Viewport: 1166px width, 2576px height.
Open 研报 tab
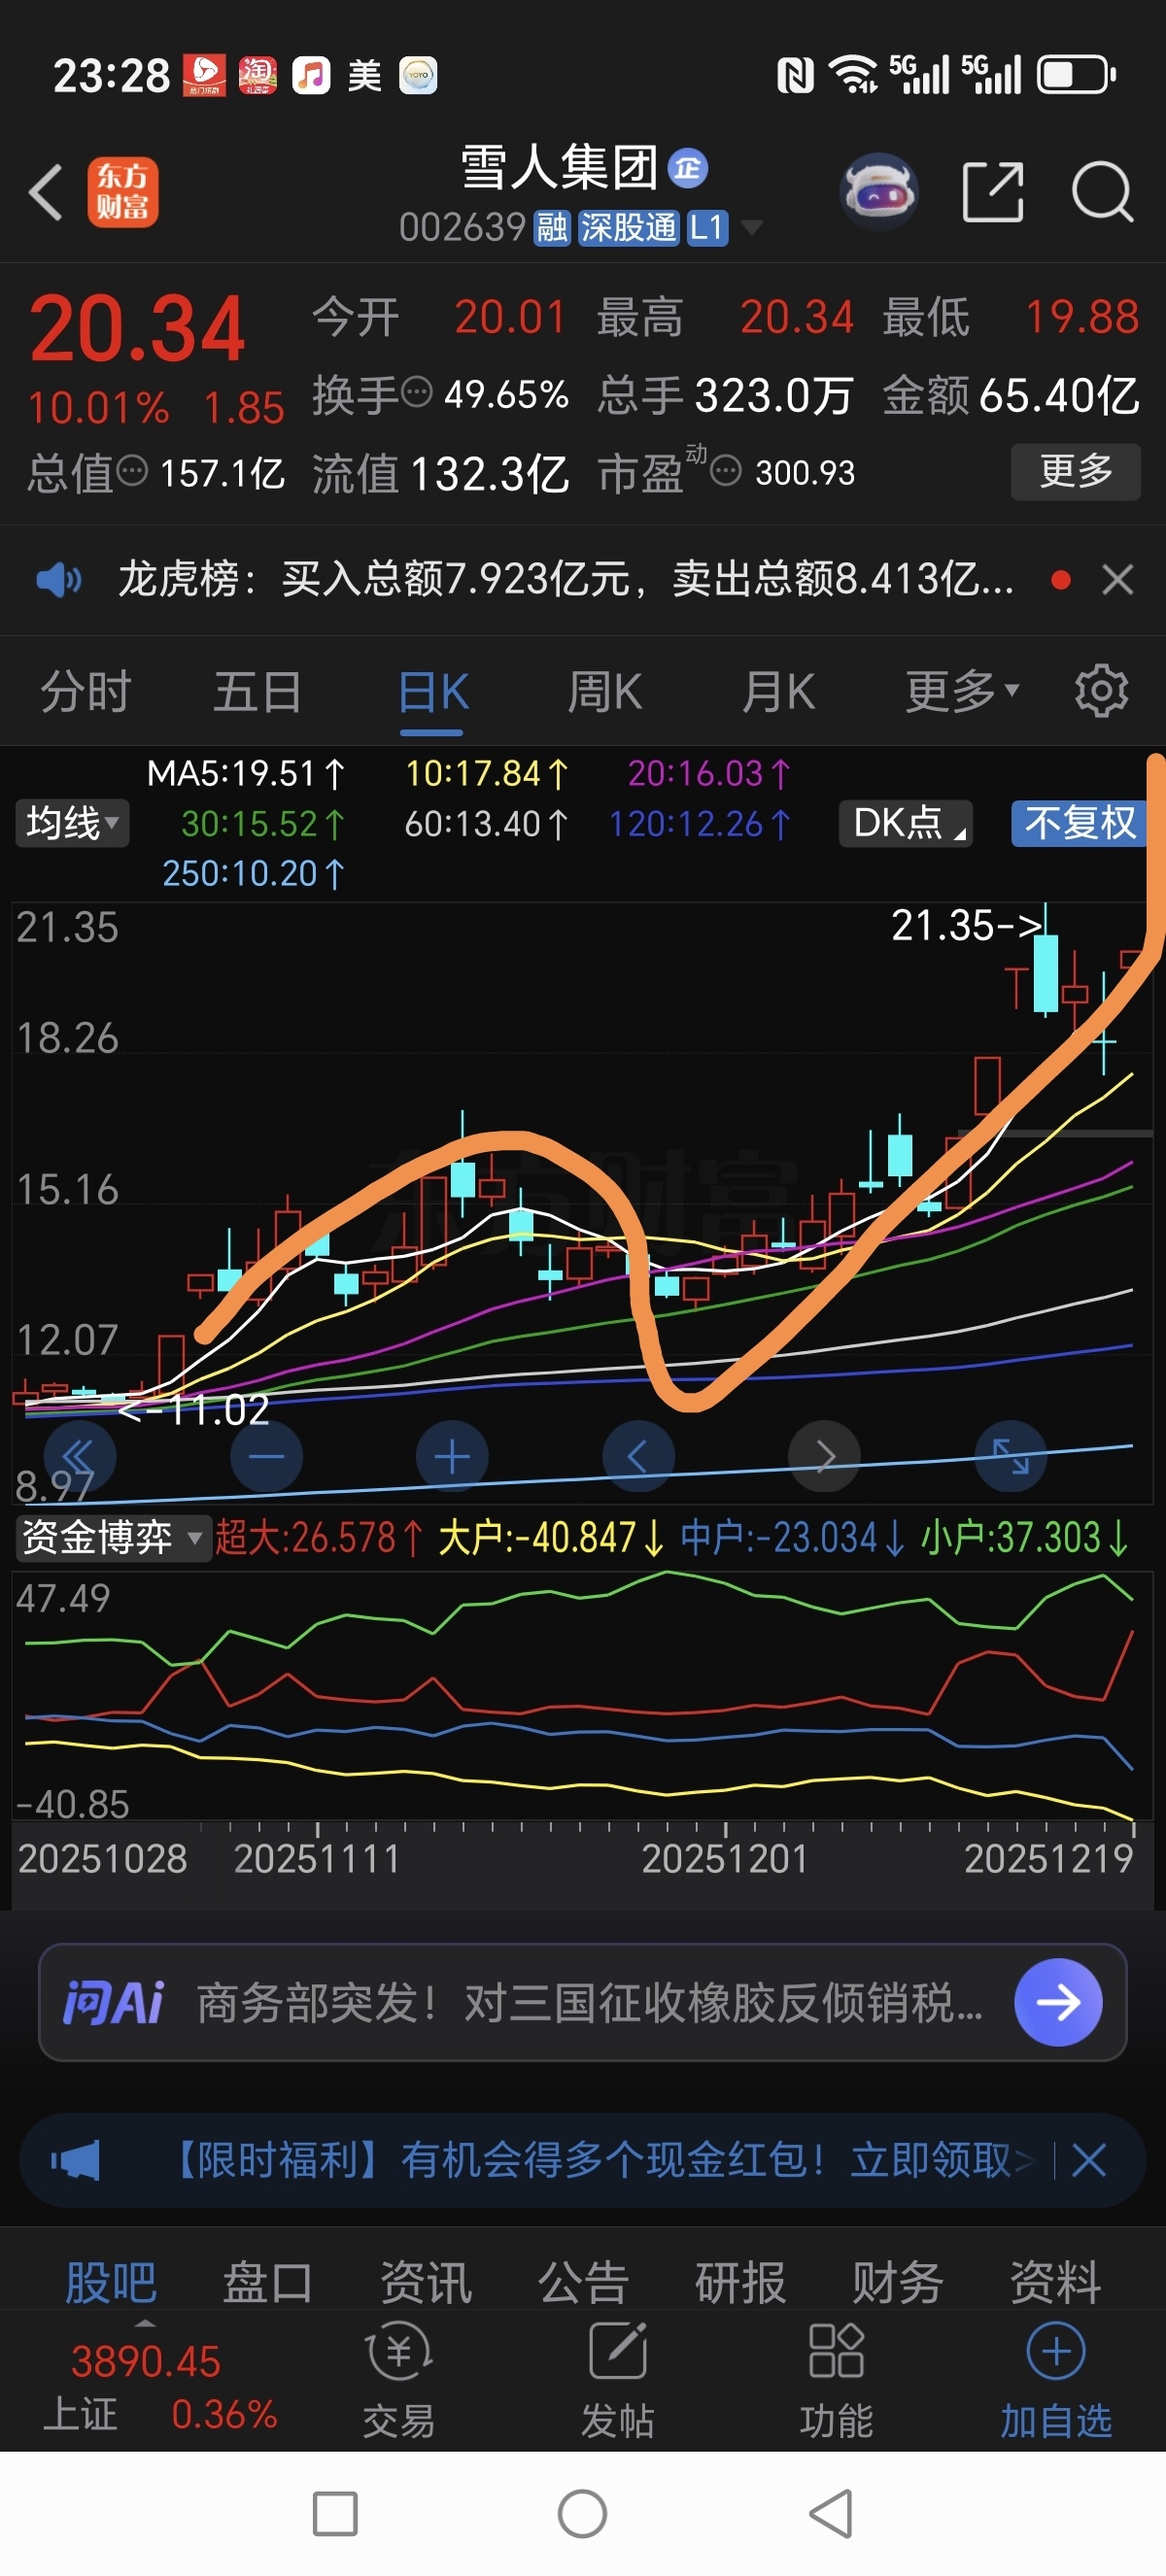pos(741,2283)
